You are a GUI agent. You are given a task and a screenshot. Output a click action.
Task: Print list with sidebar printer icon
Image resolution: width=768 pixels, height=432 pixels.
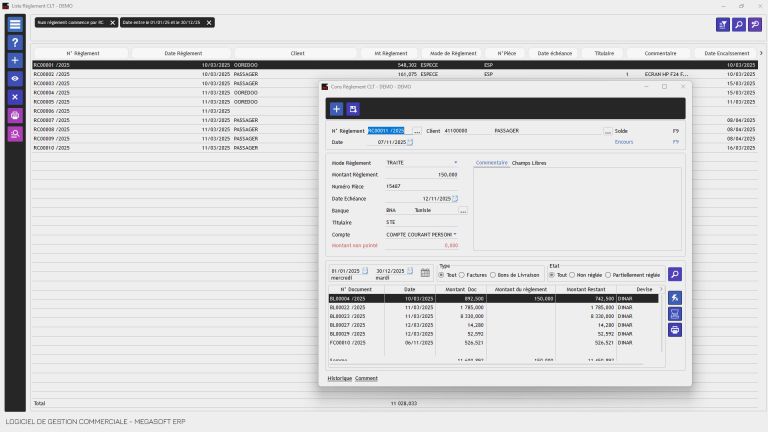pos(15,116)
